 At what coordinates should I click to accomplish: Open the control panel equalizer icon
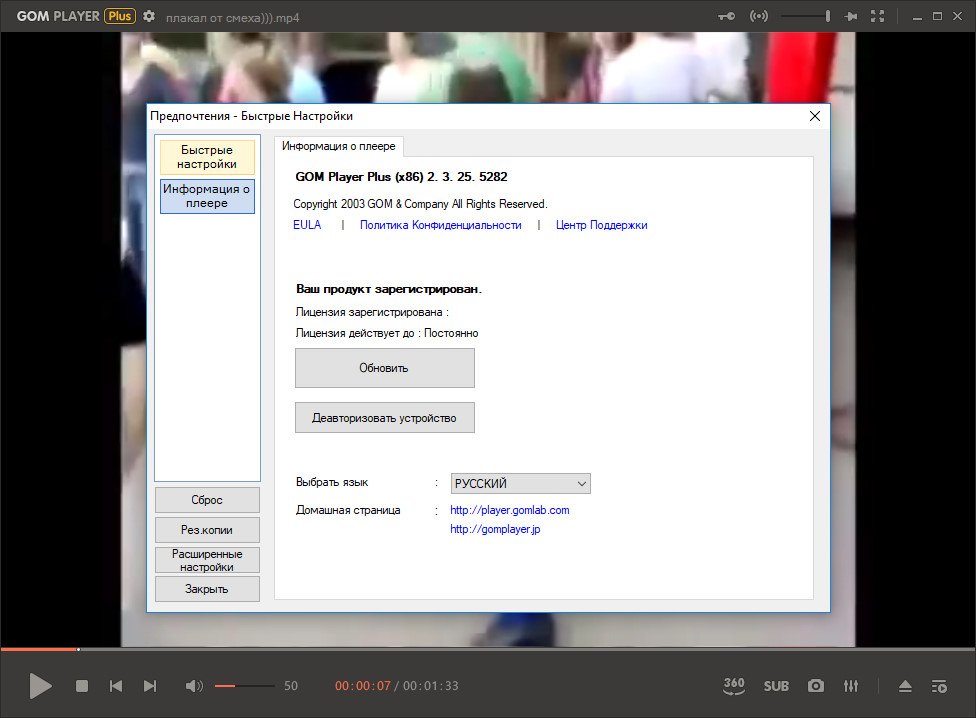(x=851, y=686)
